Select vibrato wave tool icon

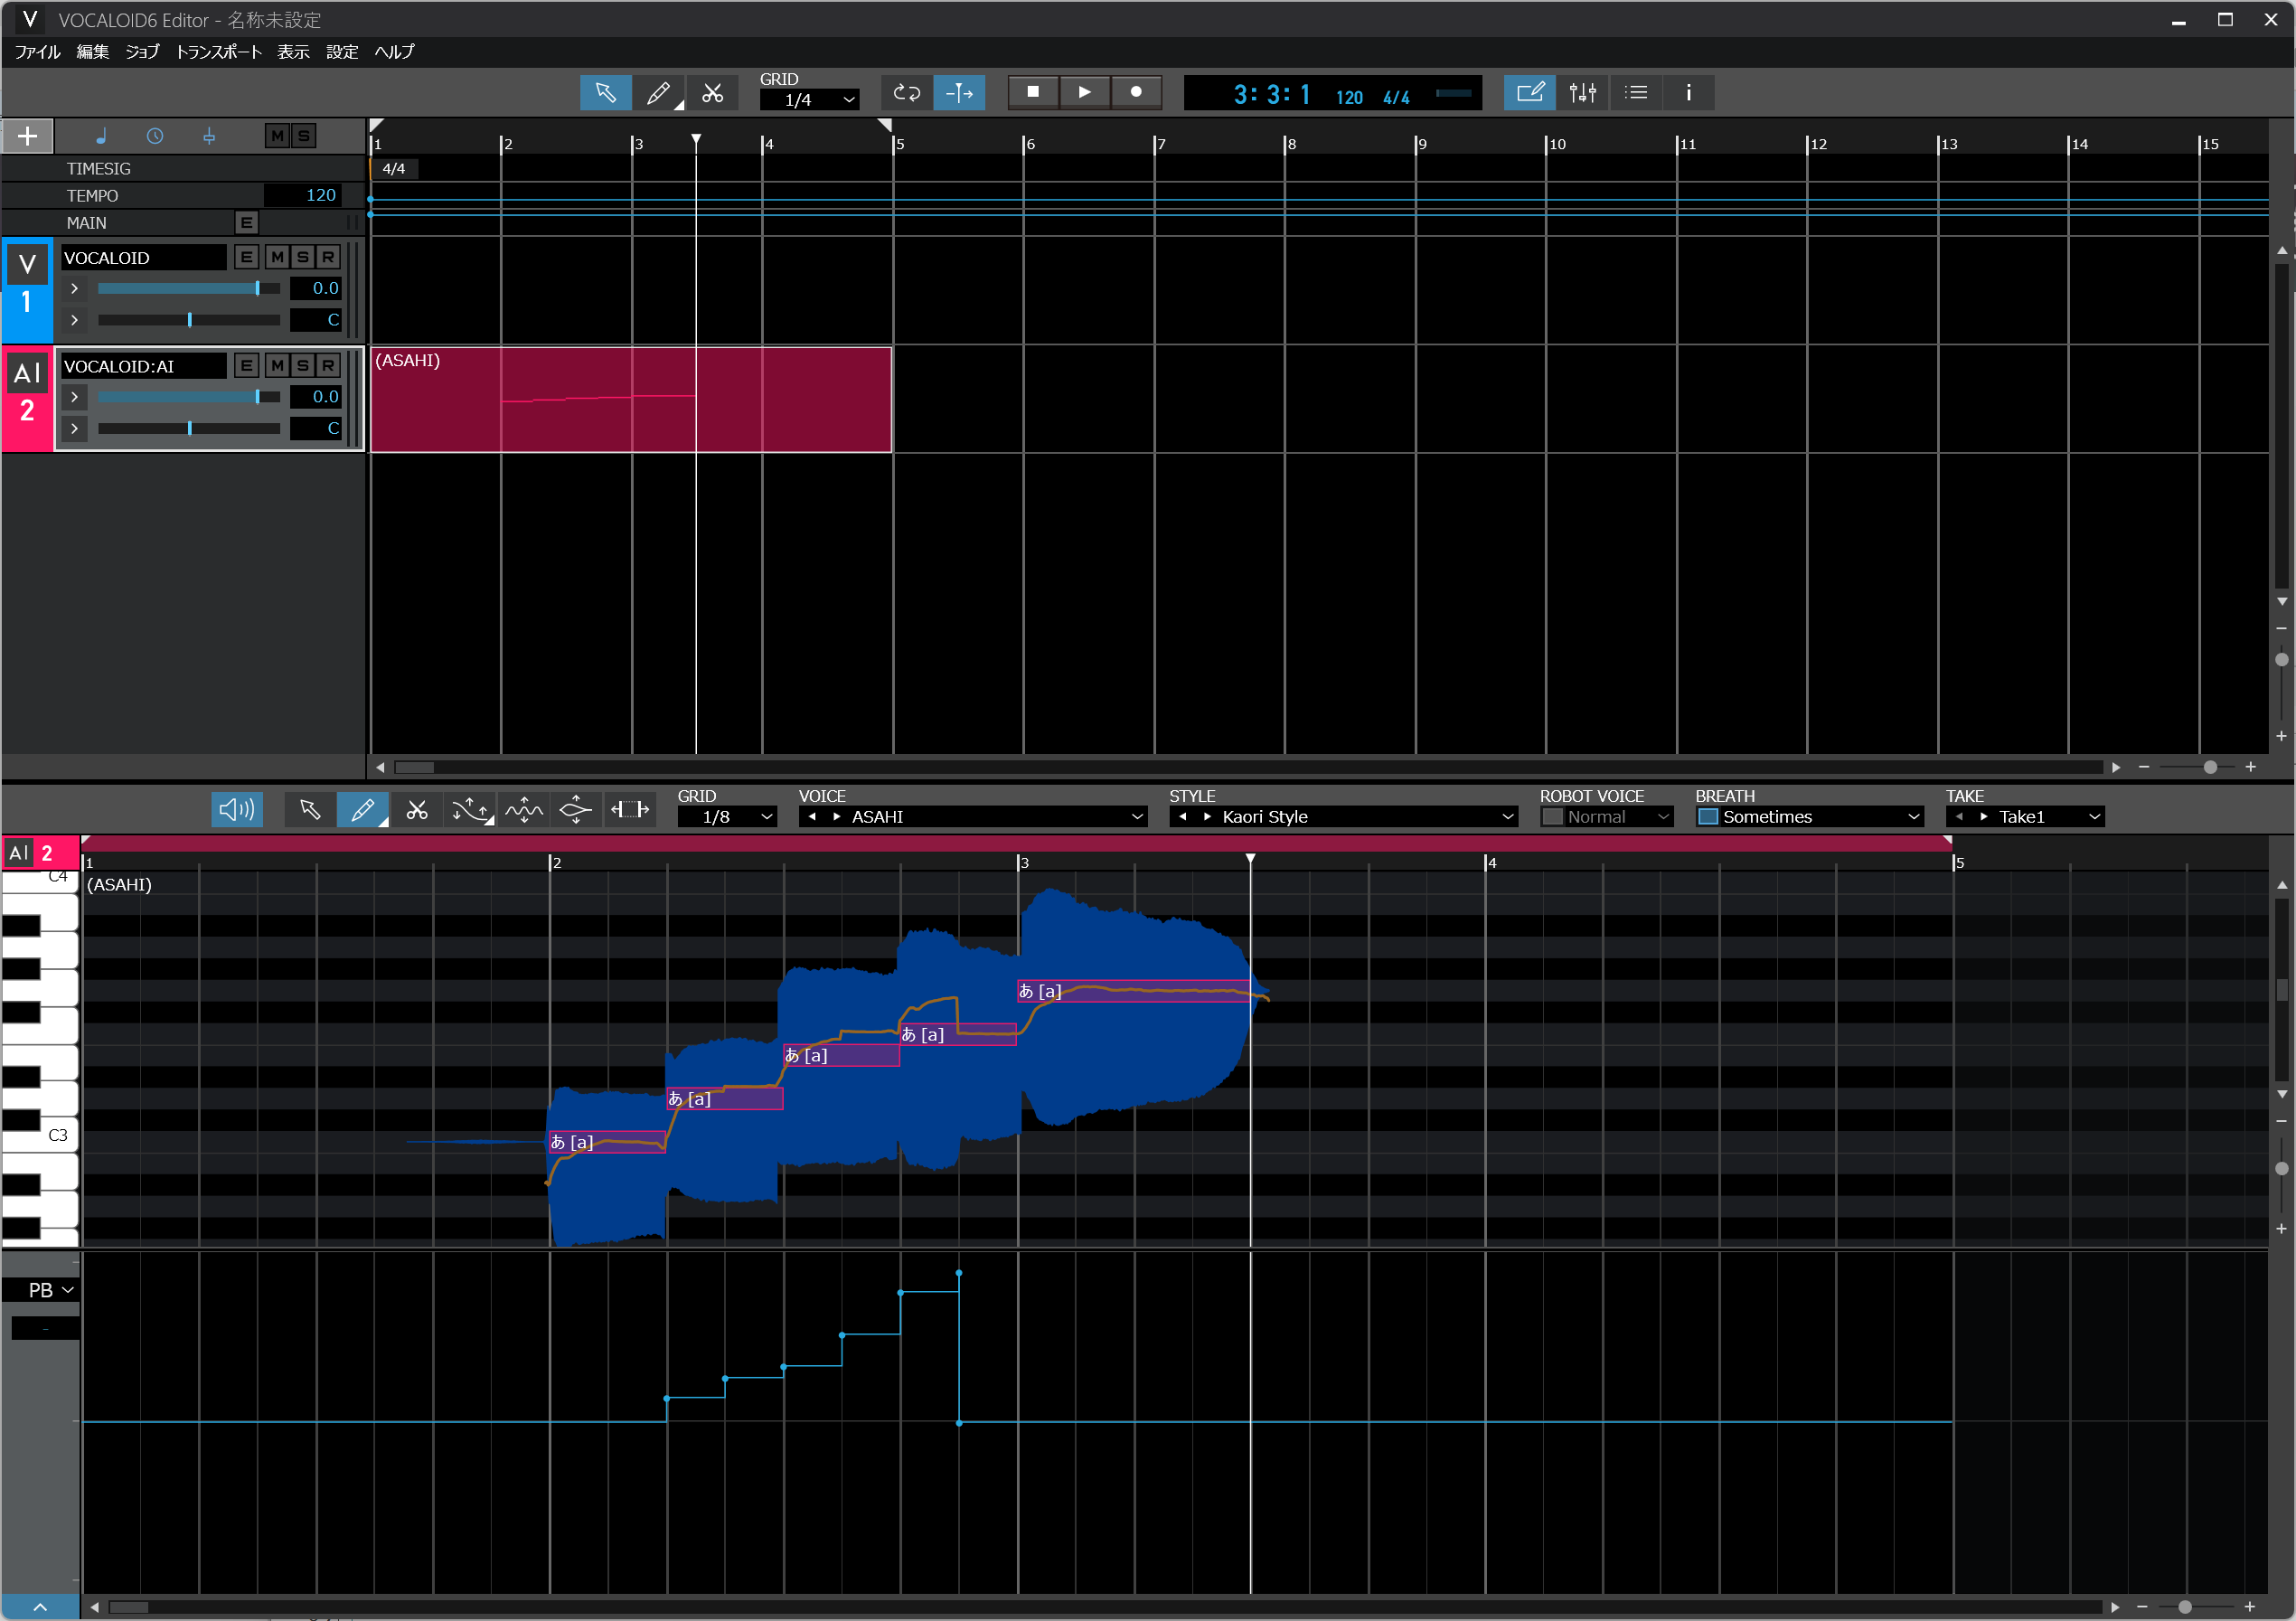524,810
